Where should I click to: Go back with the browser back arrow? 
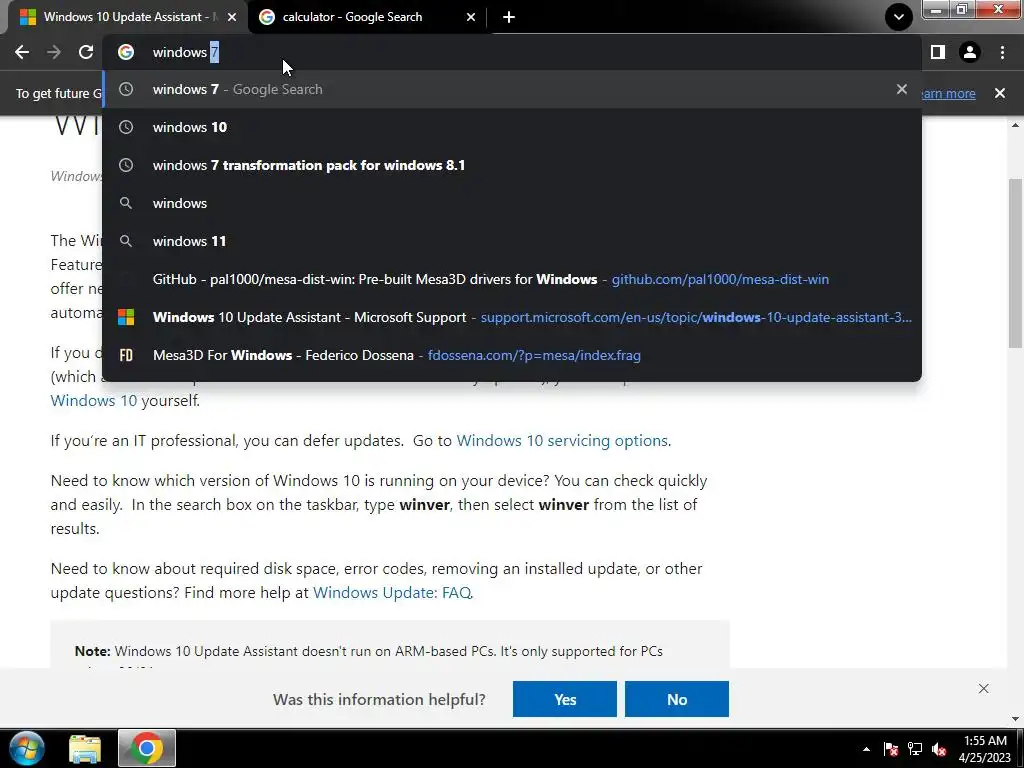coord(22,52)
